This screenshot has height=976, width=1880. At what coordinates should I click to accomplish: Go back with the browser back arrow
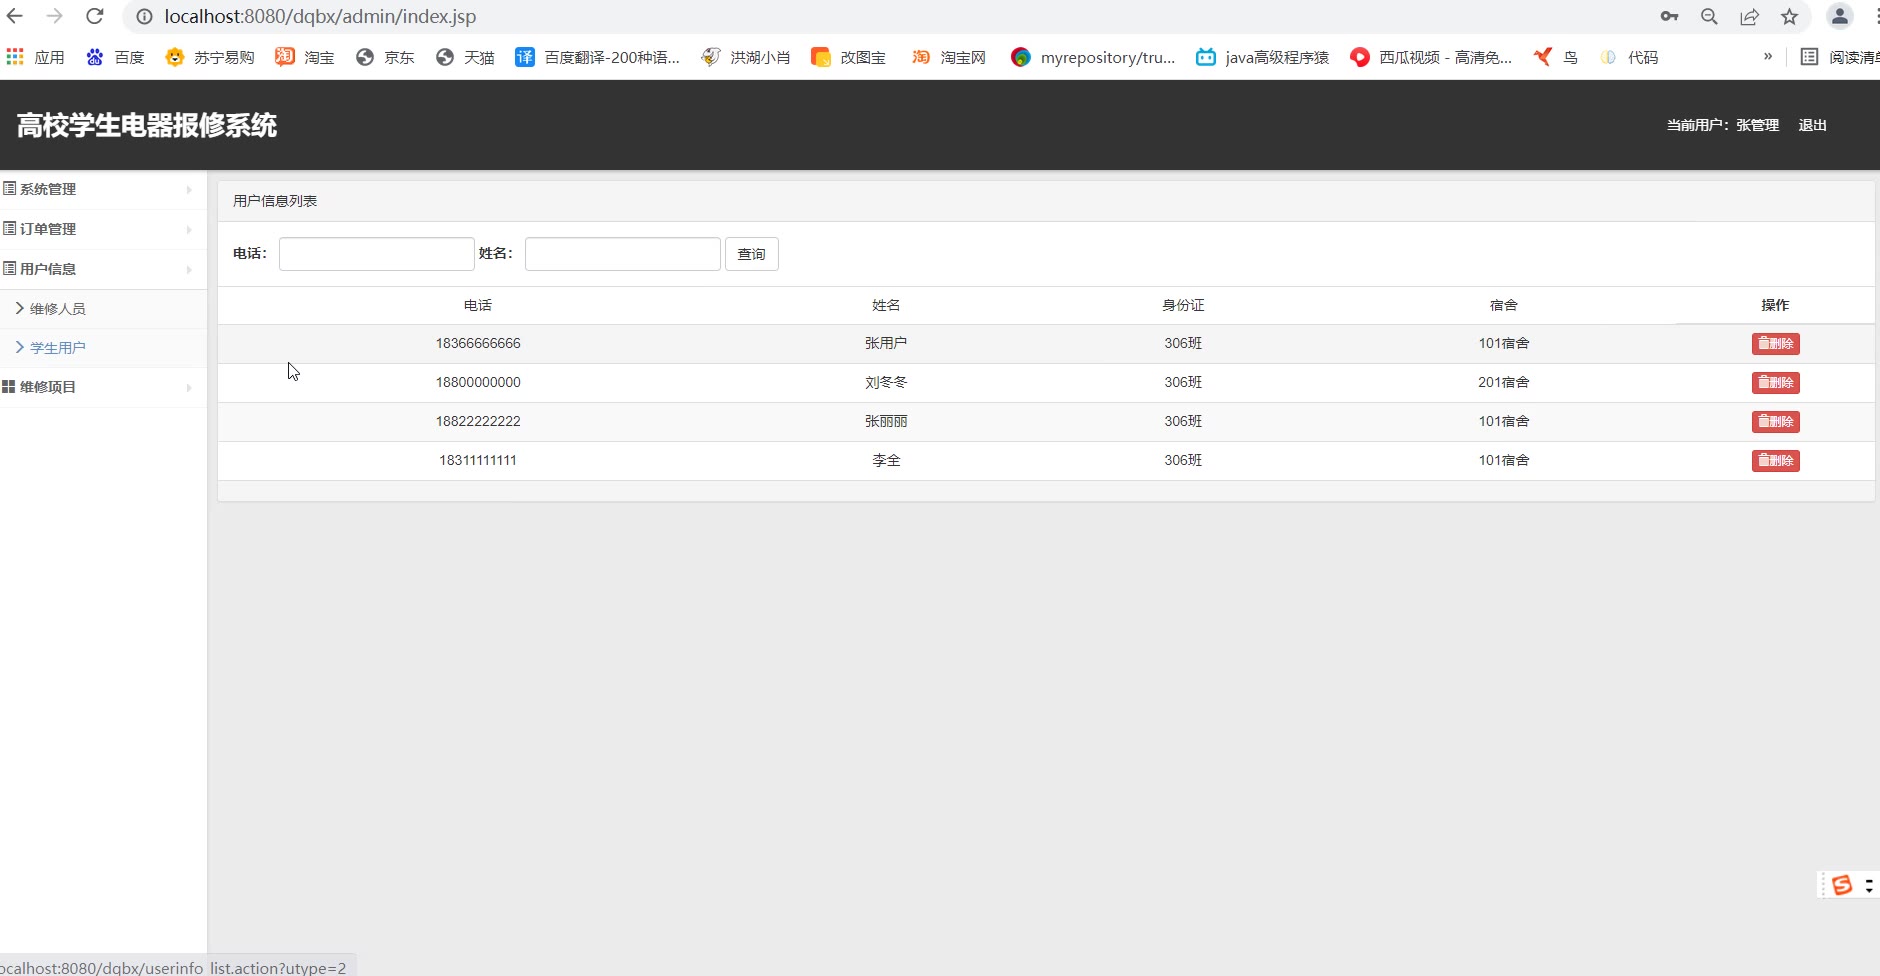15,16
